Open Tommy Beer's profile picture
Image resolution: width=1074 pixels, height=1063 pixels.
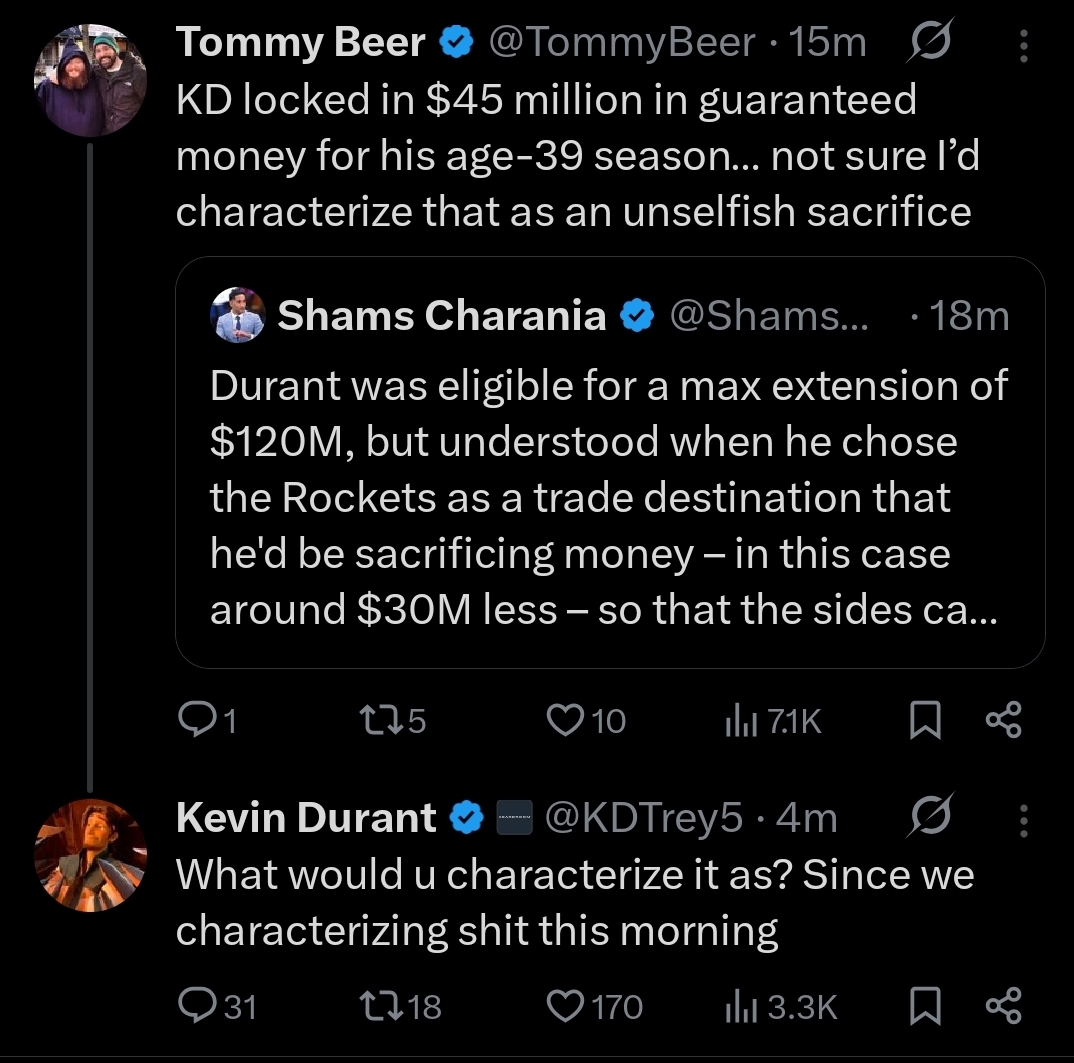coord(90,82)
